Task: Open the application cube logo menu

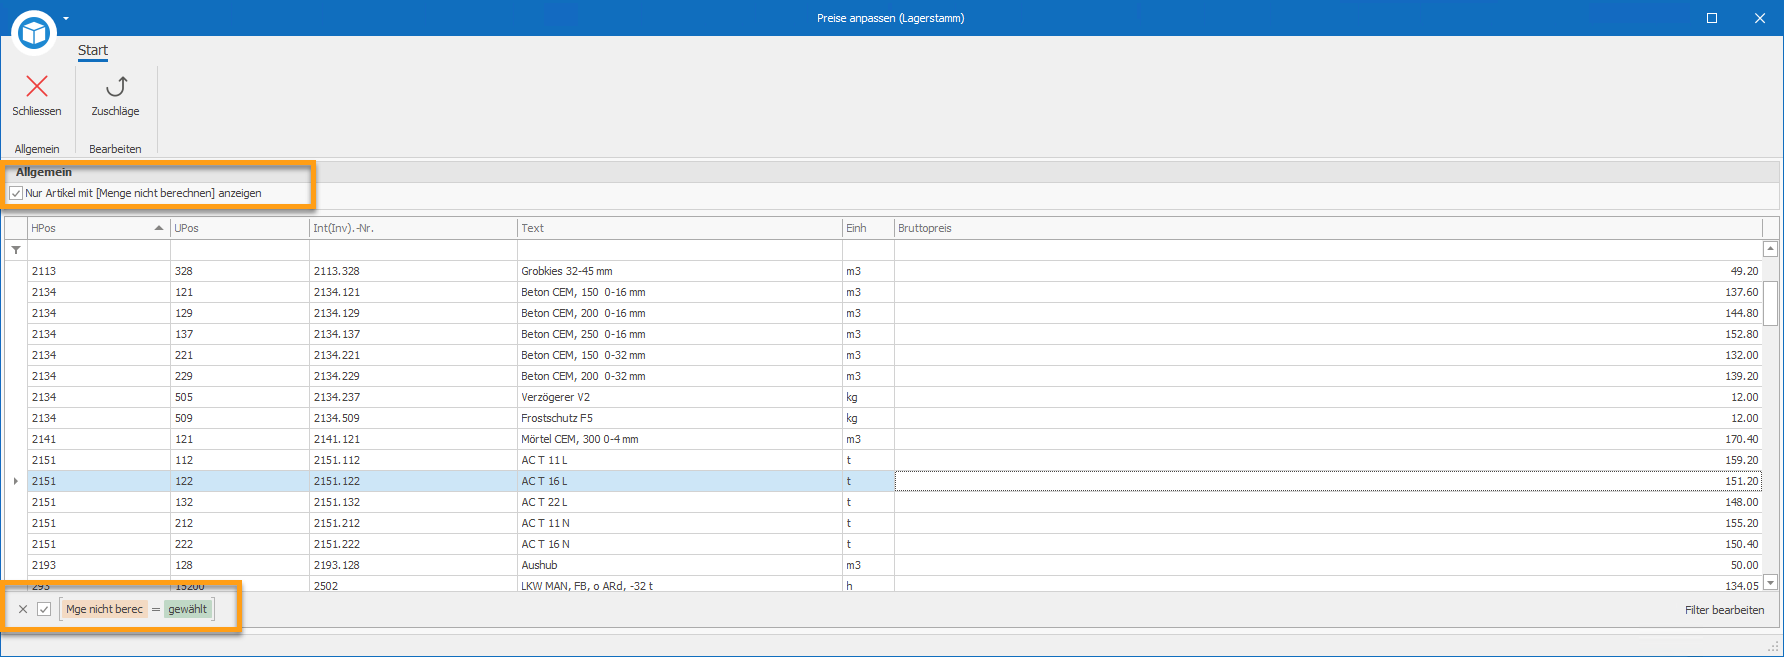Action: tap(34, 33)
